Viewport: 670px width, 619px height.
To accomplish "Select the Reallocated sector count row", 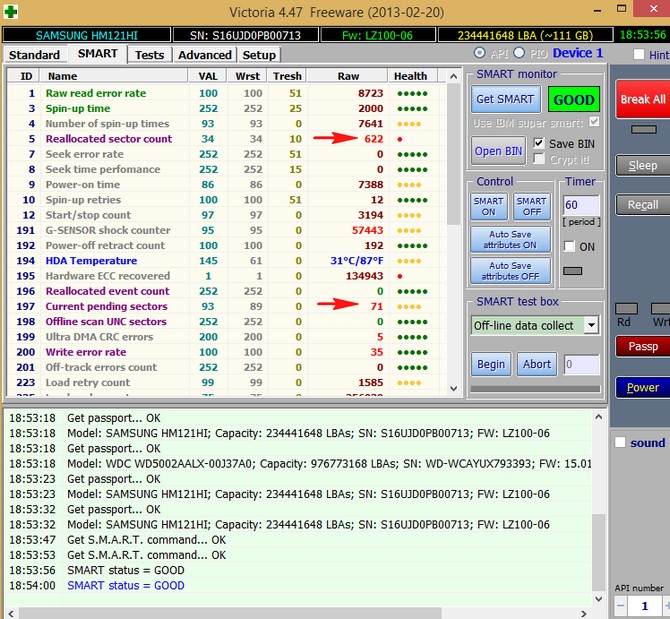I will click(108, 139).
